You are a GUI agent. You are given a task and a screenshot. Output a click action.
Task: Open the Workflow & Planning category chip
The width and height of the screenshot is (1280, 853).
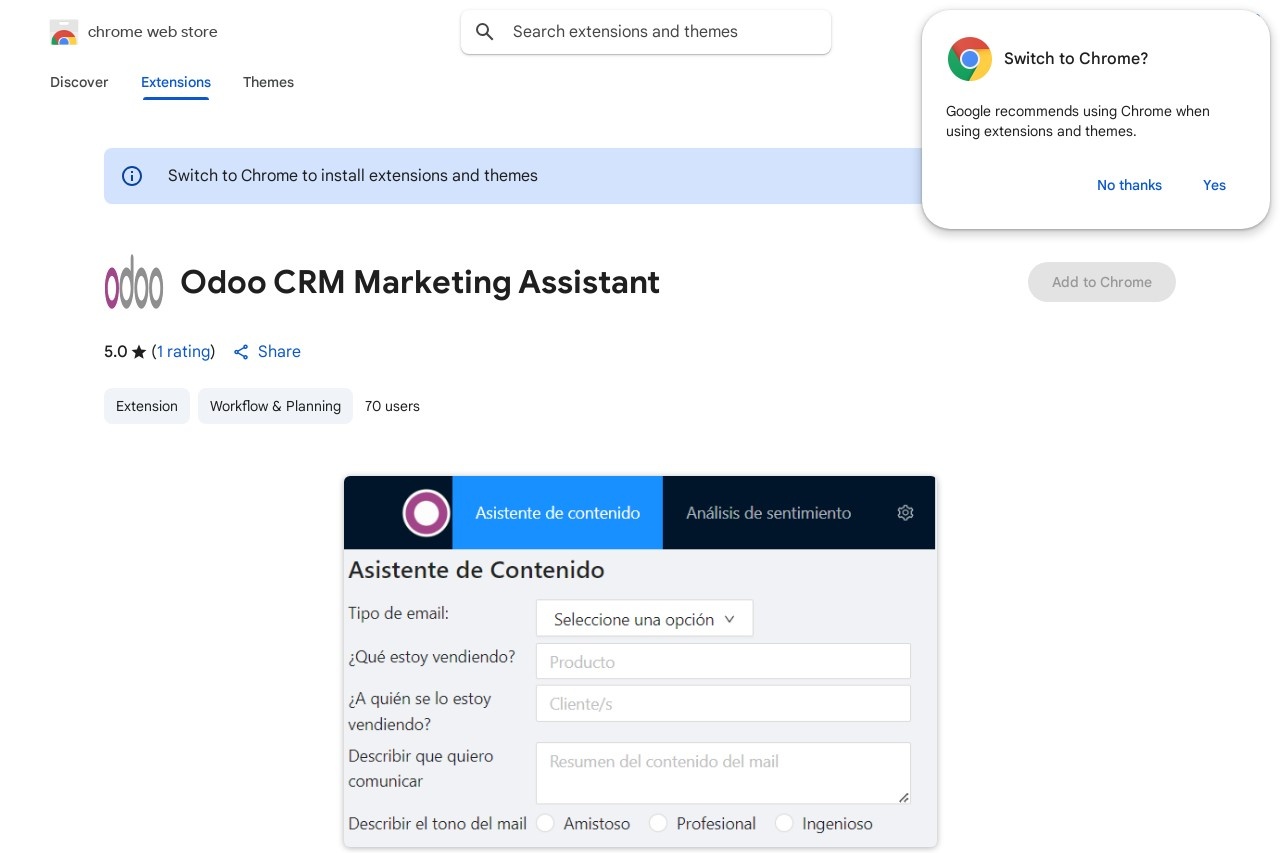point(275,406)
